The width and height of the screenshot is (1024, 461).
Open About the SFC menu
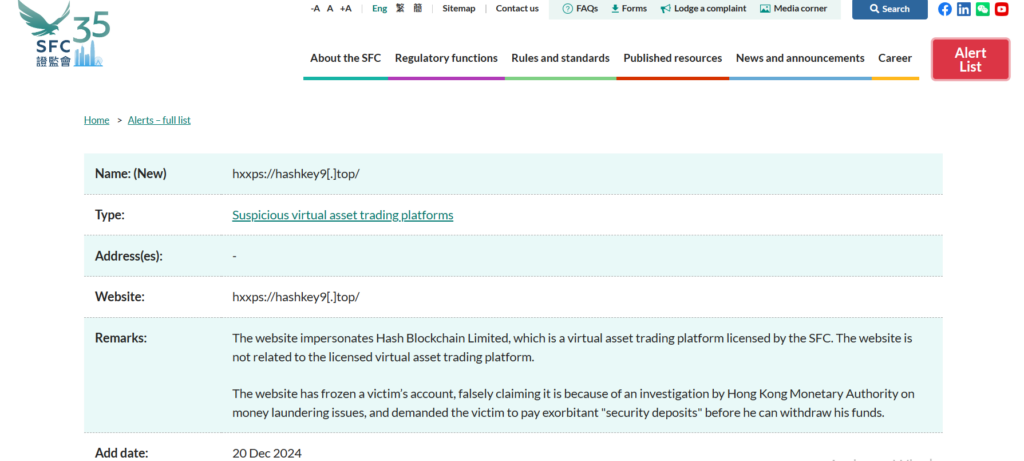pyautogui.click(x=345, y=58)
